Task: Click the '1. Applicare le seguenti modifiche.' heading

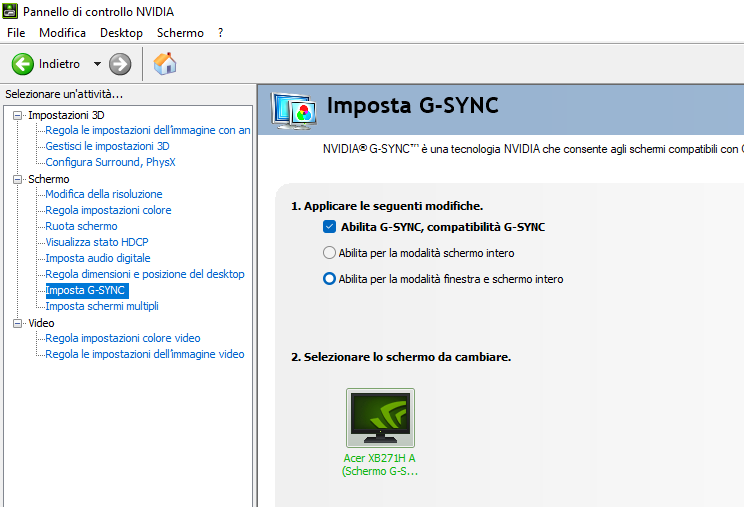Action: pyautogui.click(x=387, y=206)
